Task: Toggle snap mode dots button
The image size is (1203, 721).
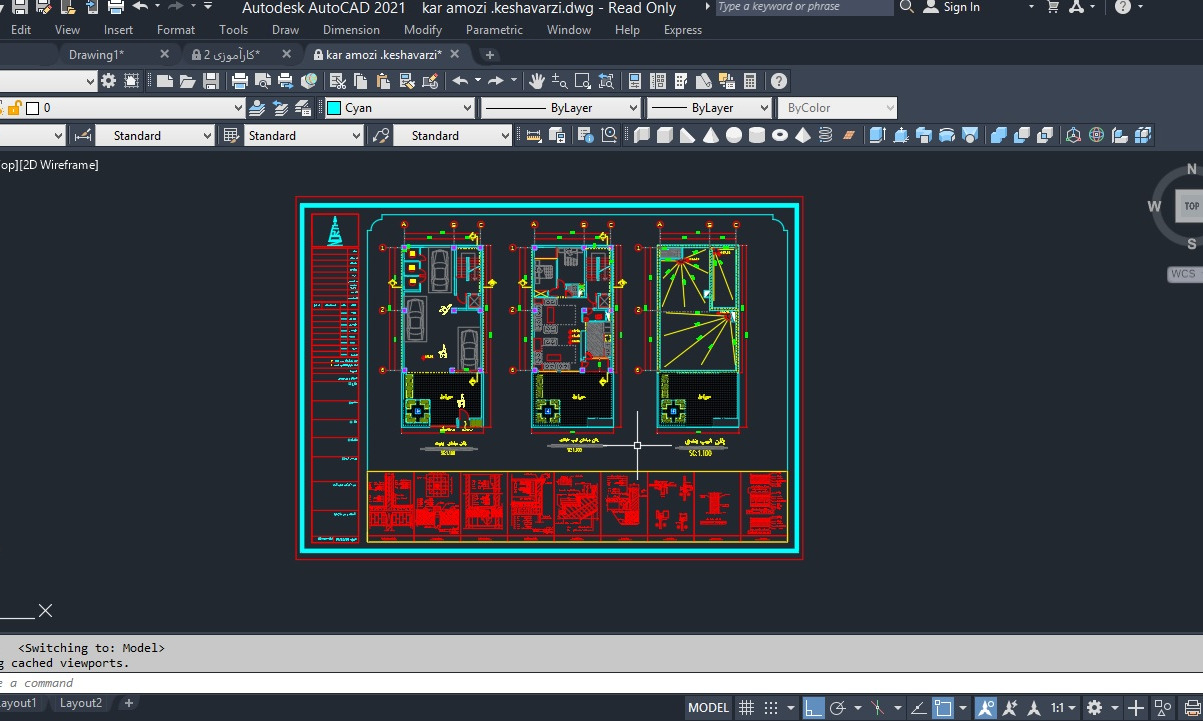Action: pos(770,708)
